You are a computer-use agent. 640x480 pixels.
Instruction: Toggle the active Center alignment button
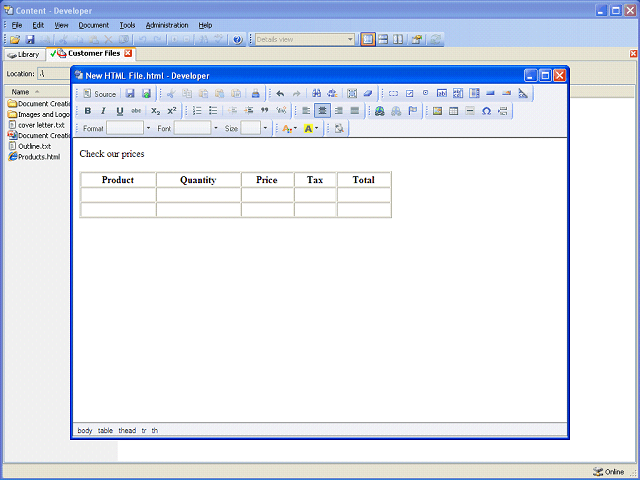pyautogui.click(x=322, y=111)
